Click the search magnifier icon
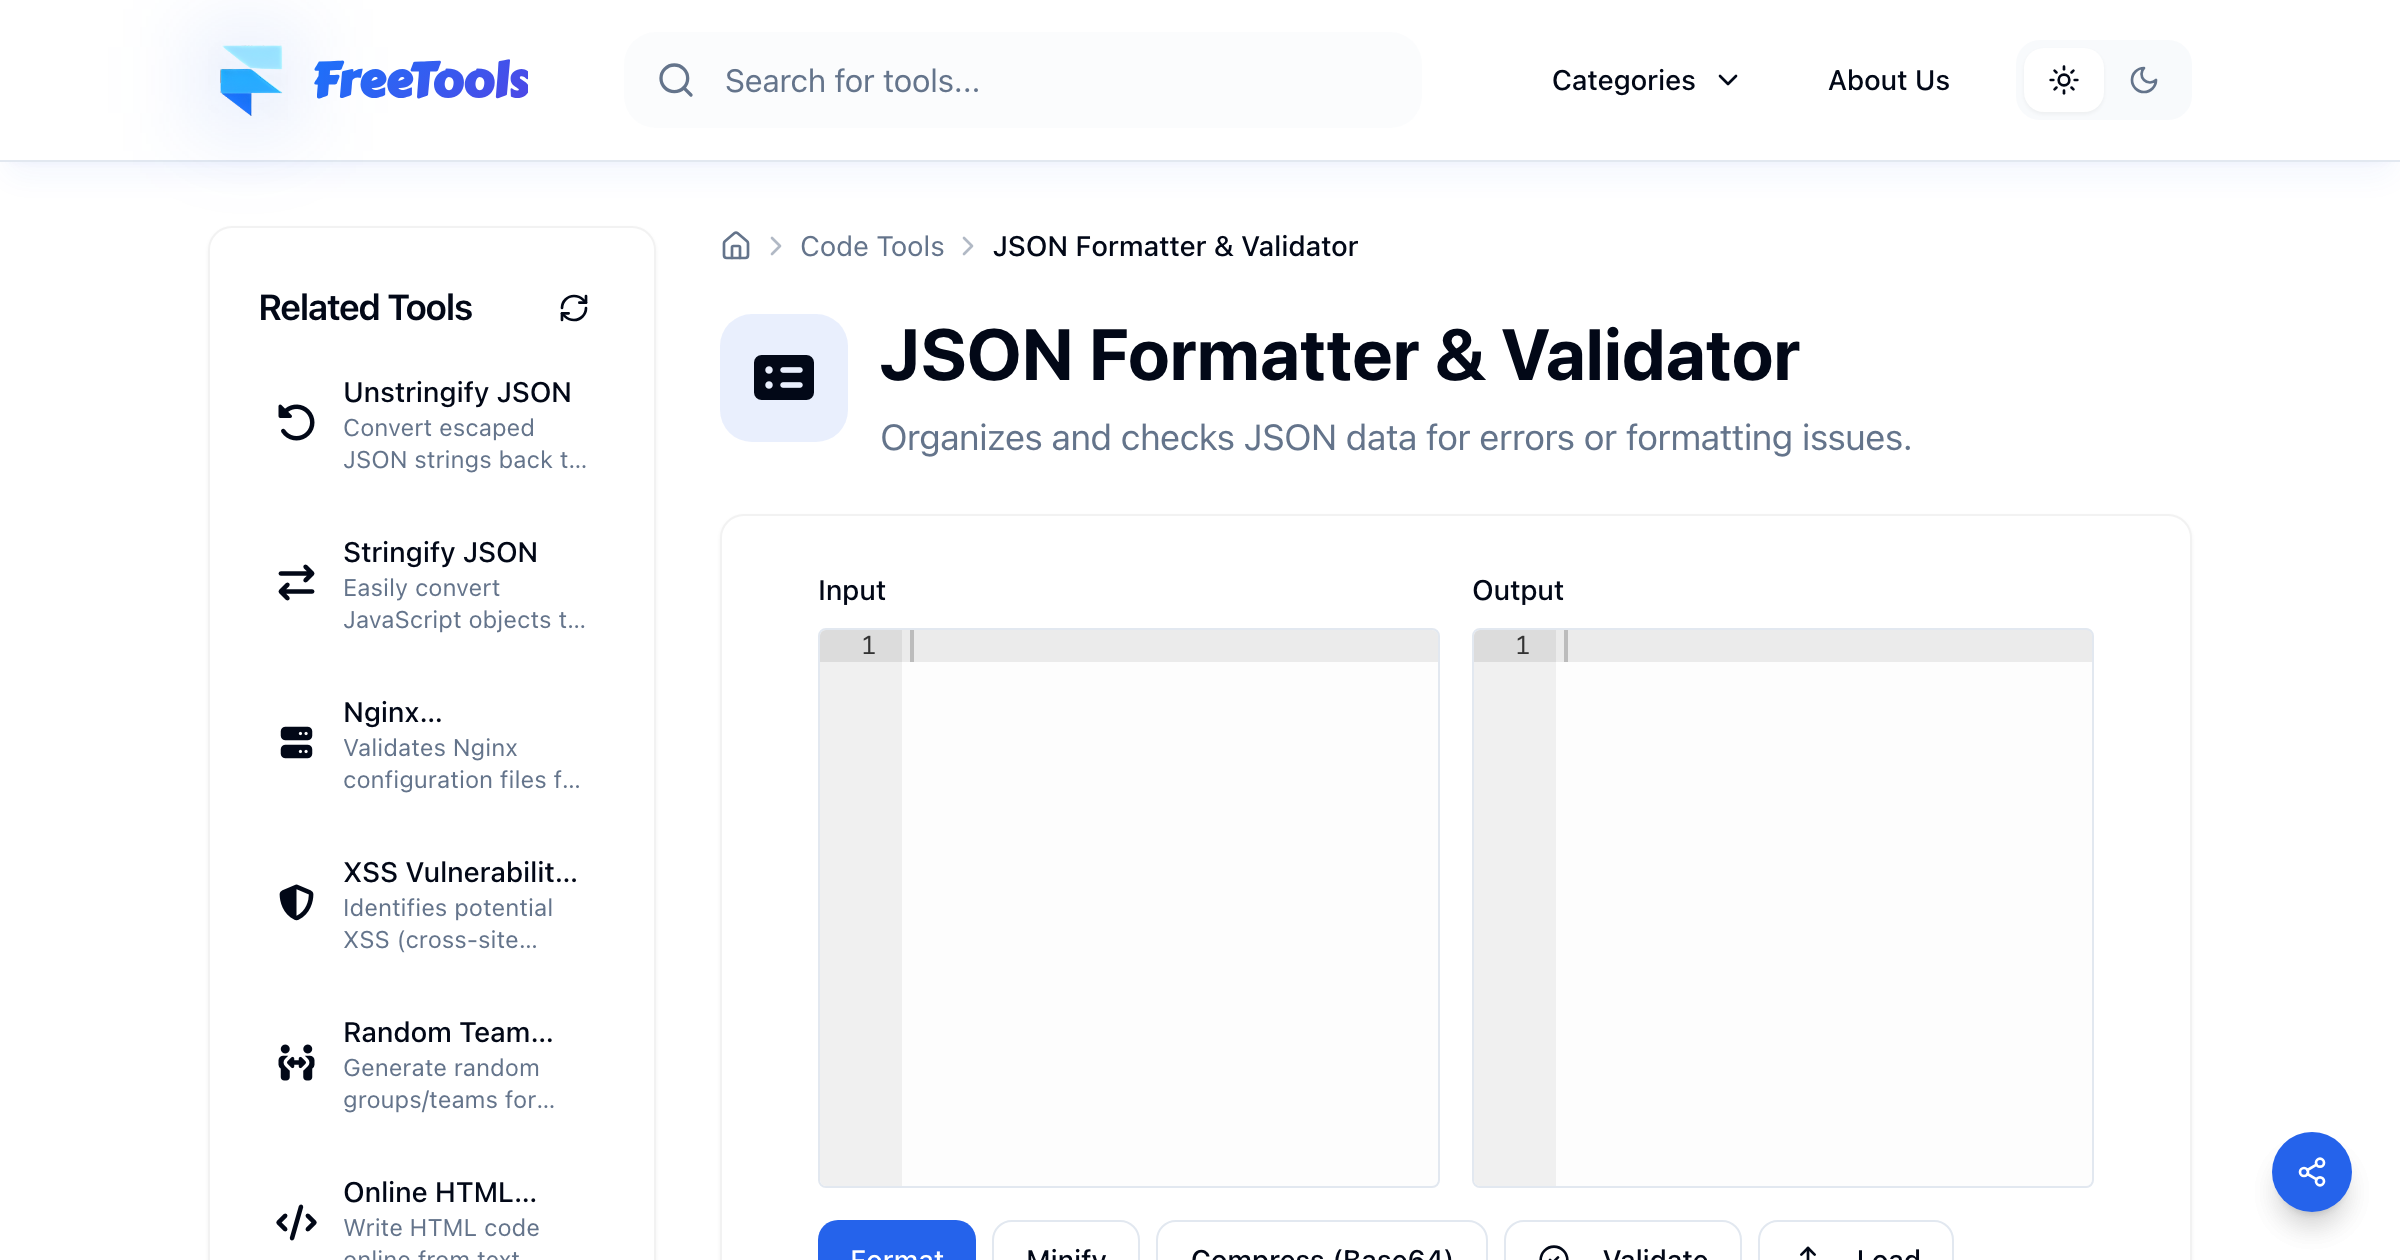 [676, 80]
